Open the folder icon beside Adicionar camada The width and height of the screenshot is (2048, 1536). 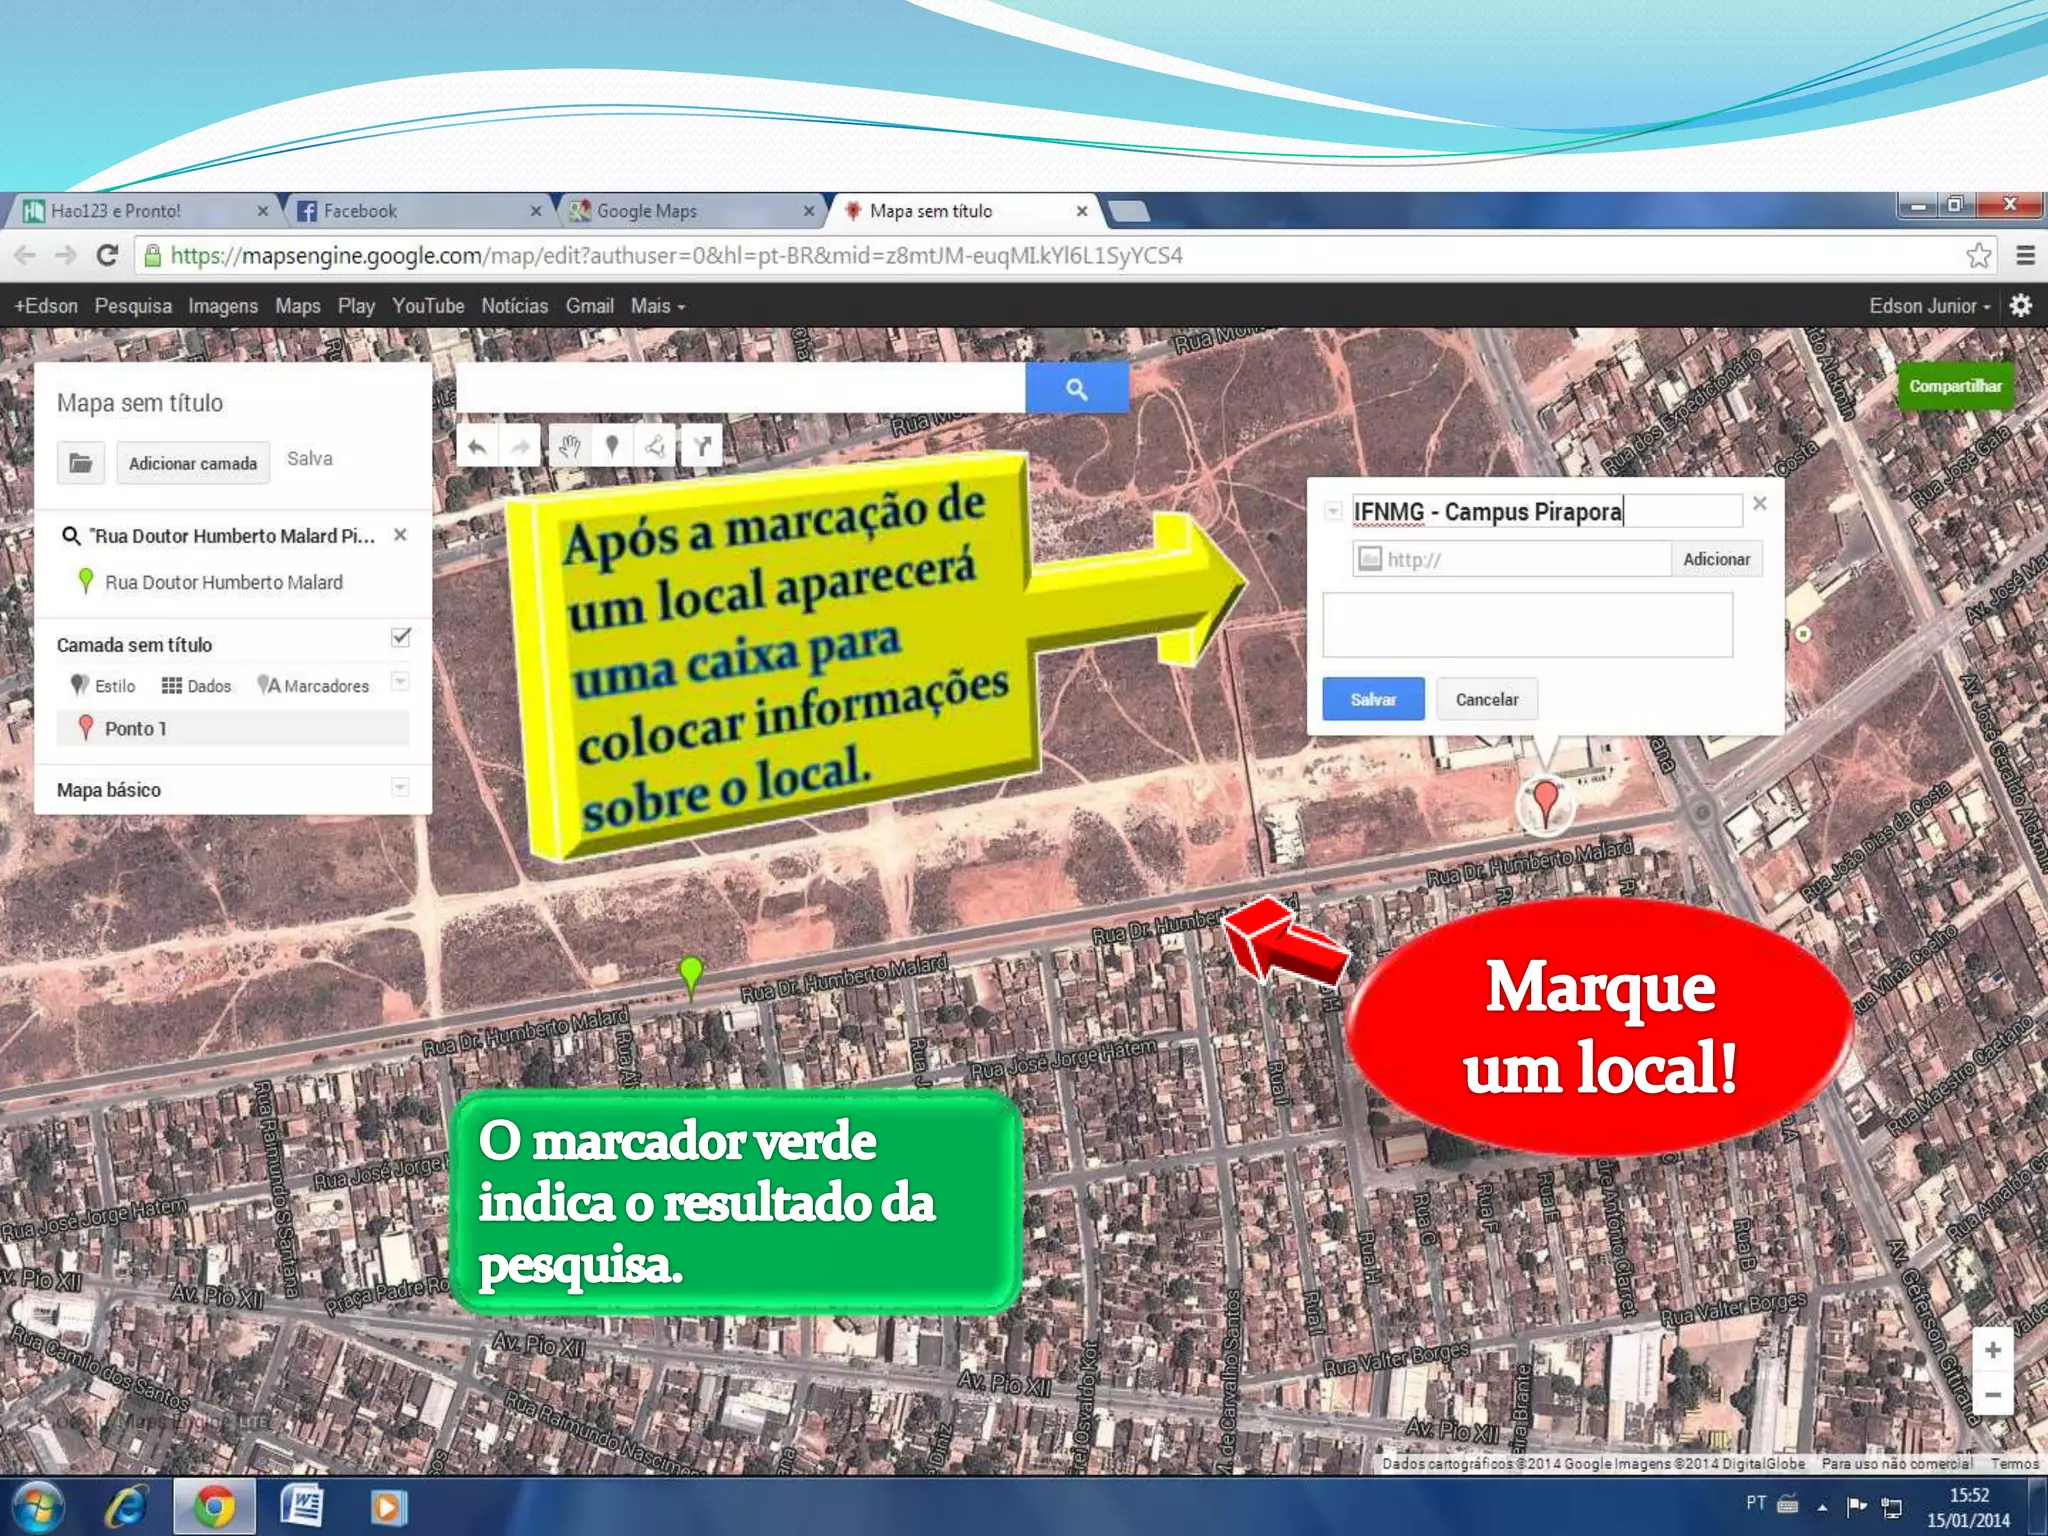pos(80,463)
